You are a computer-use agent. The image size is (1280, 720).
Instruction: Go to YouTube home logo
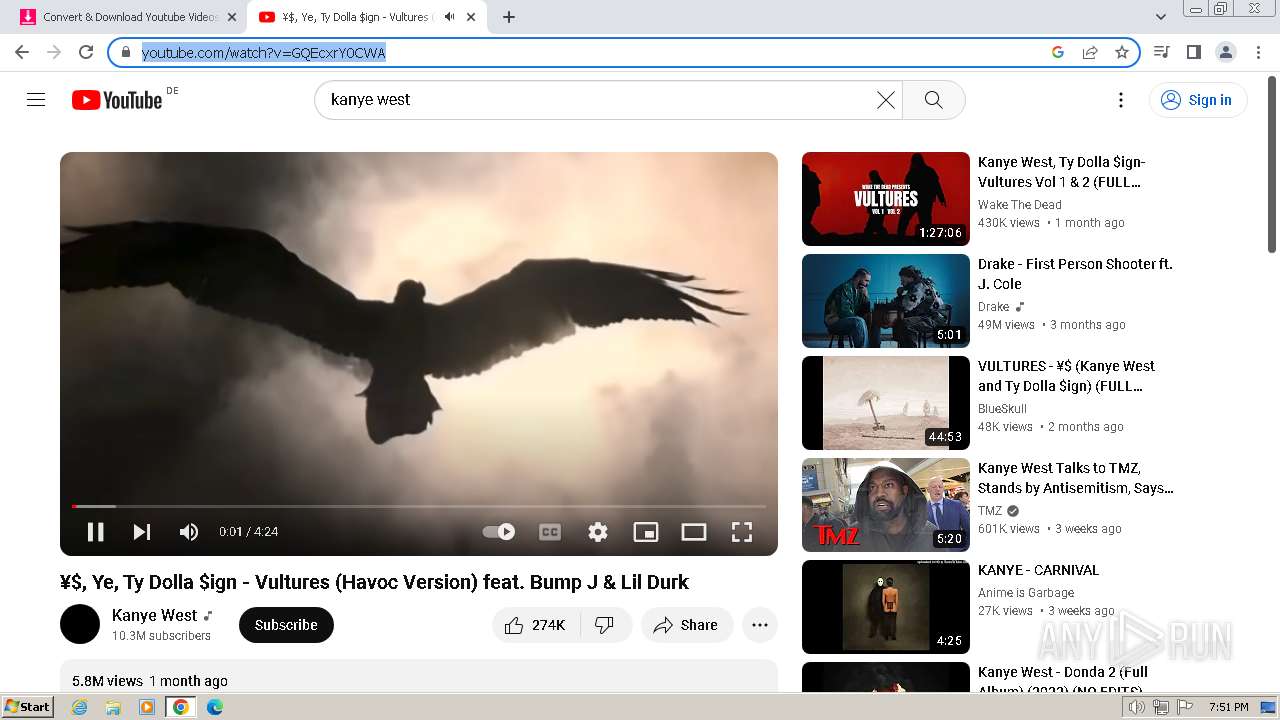point(117,100)
